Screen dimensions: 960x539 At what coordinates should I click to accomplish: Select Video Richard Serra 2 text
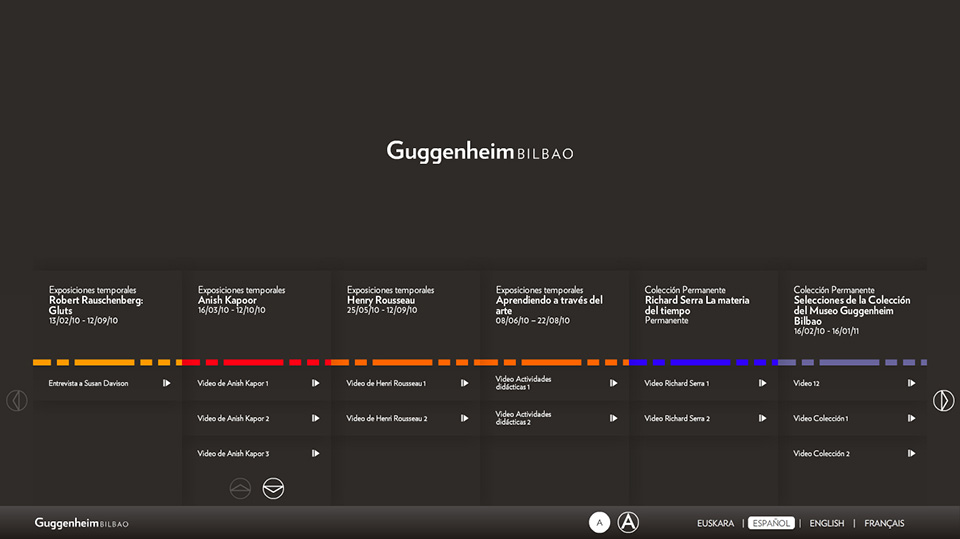[x=677, y=418]
